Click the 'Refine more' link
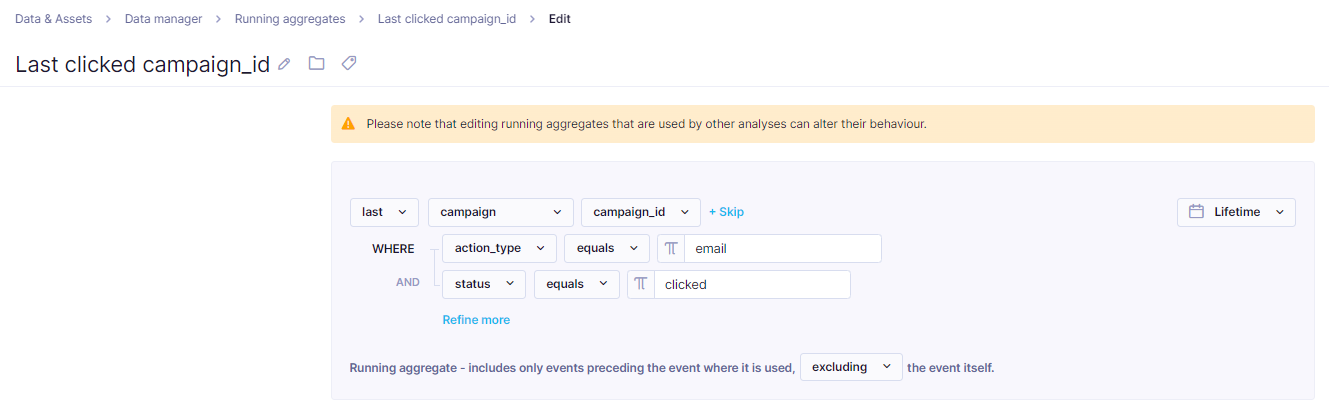This screenshot has width=1329, height=415. point(476,320)
